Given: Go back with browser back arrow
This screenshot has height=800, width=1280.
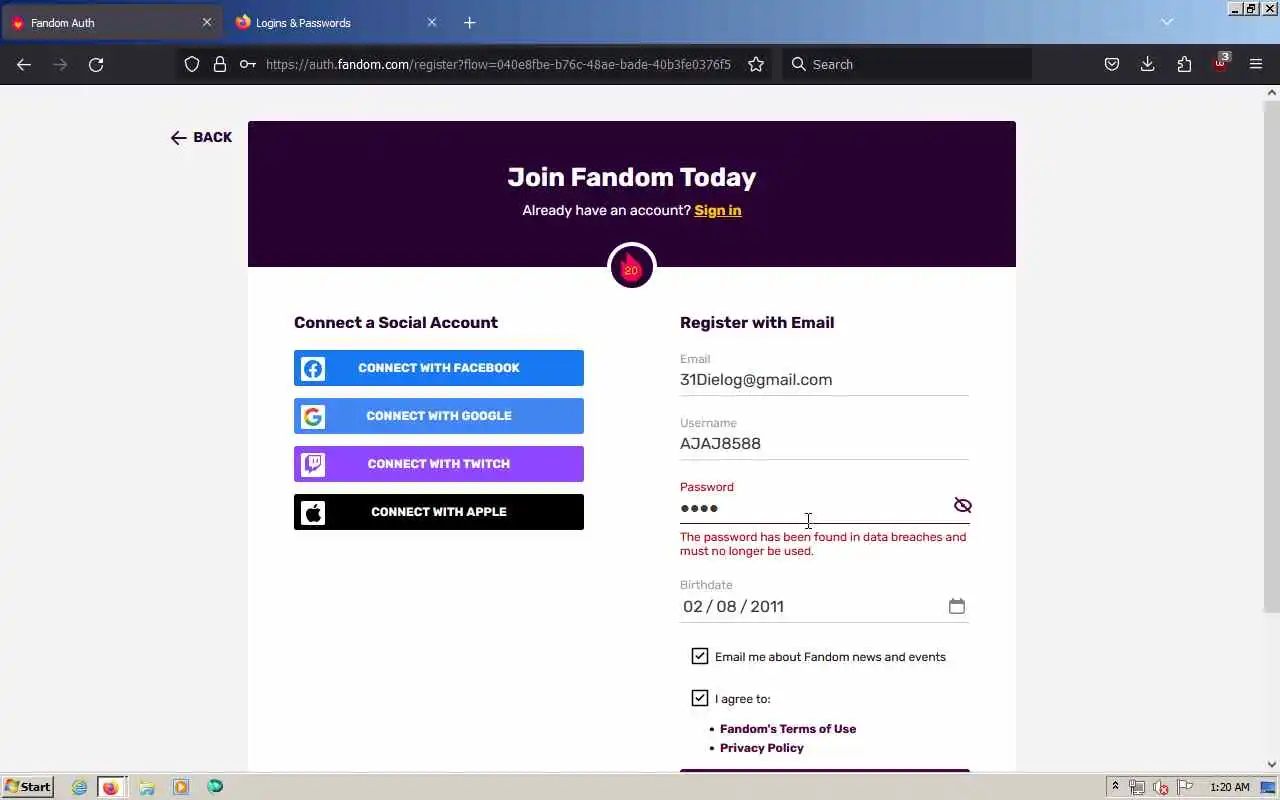Looking at the screenshot, I should (24, 64).
